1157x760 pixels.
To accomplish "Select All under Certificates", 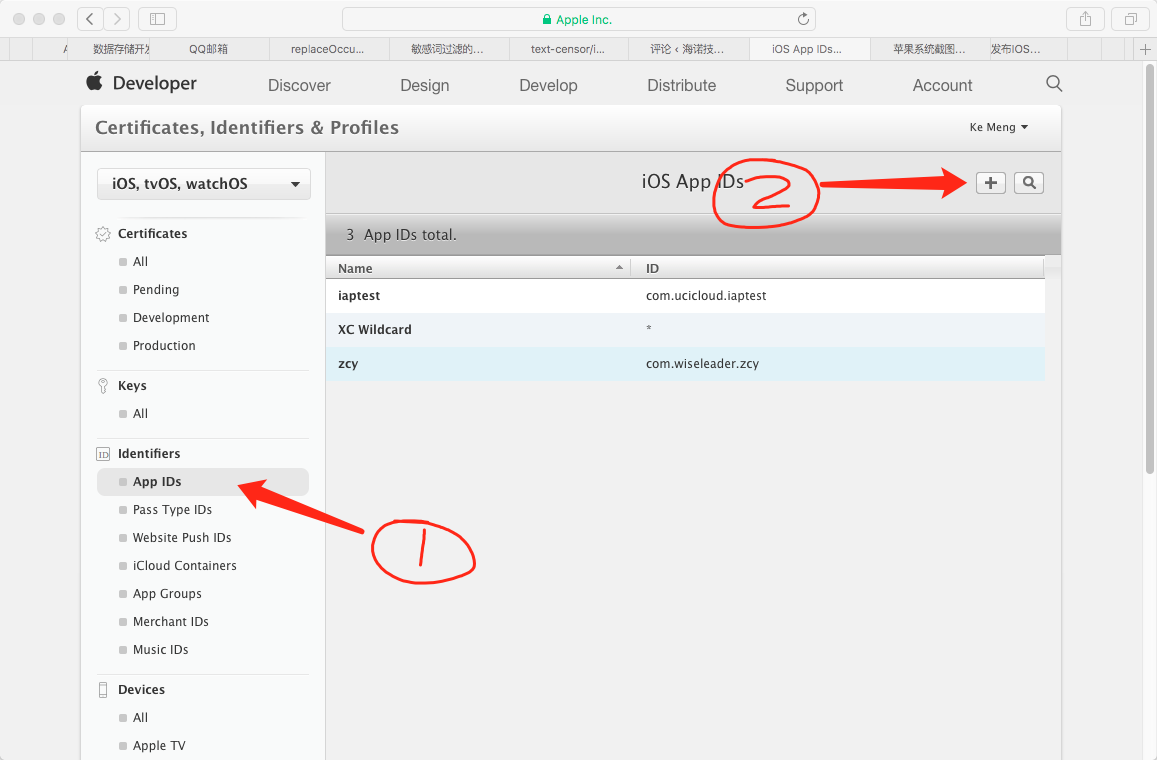I will tap(140, 262).
